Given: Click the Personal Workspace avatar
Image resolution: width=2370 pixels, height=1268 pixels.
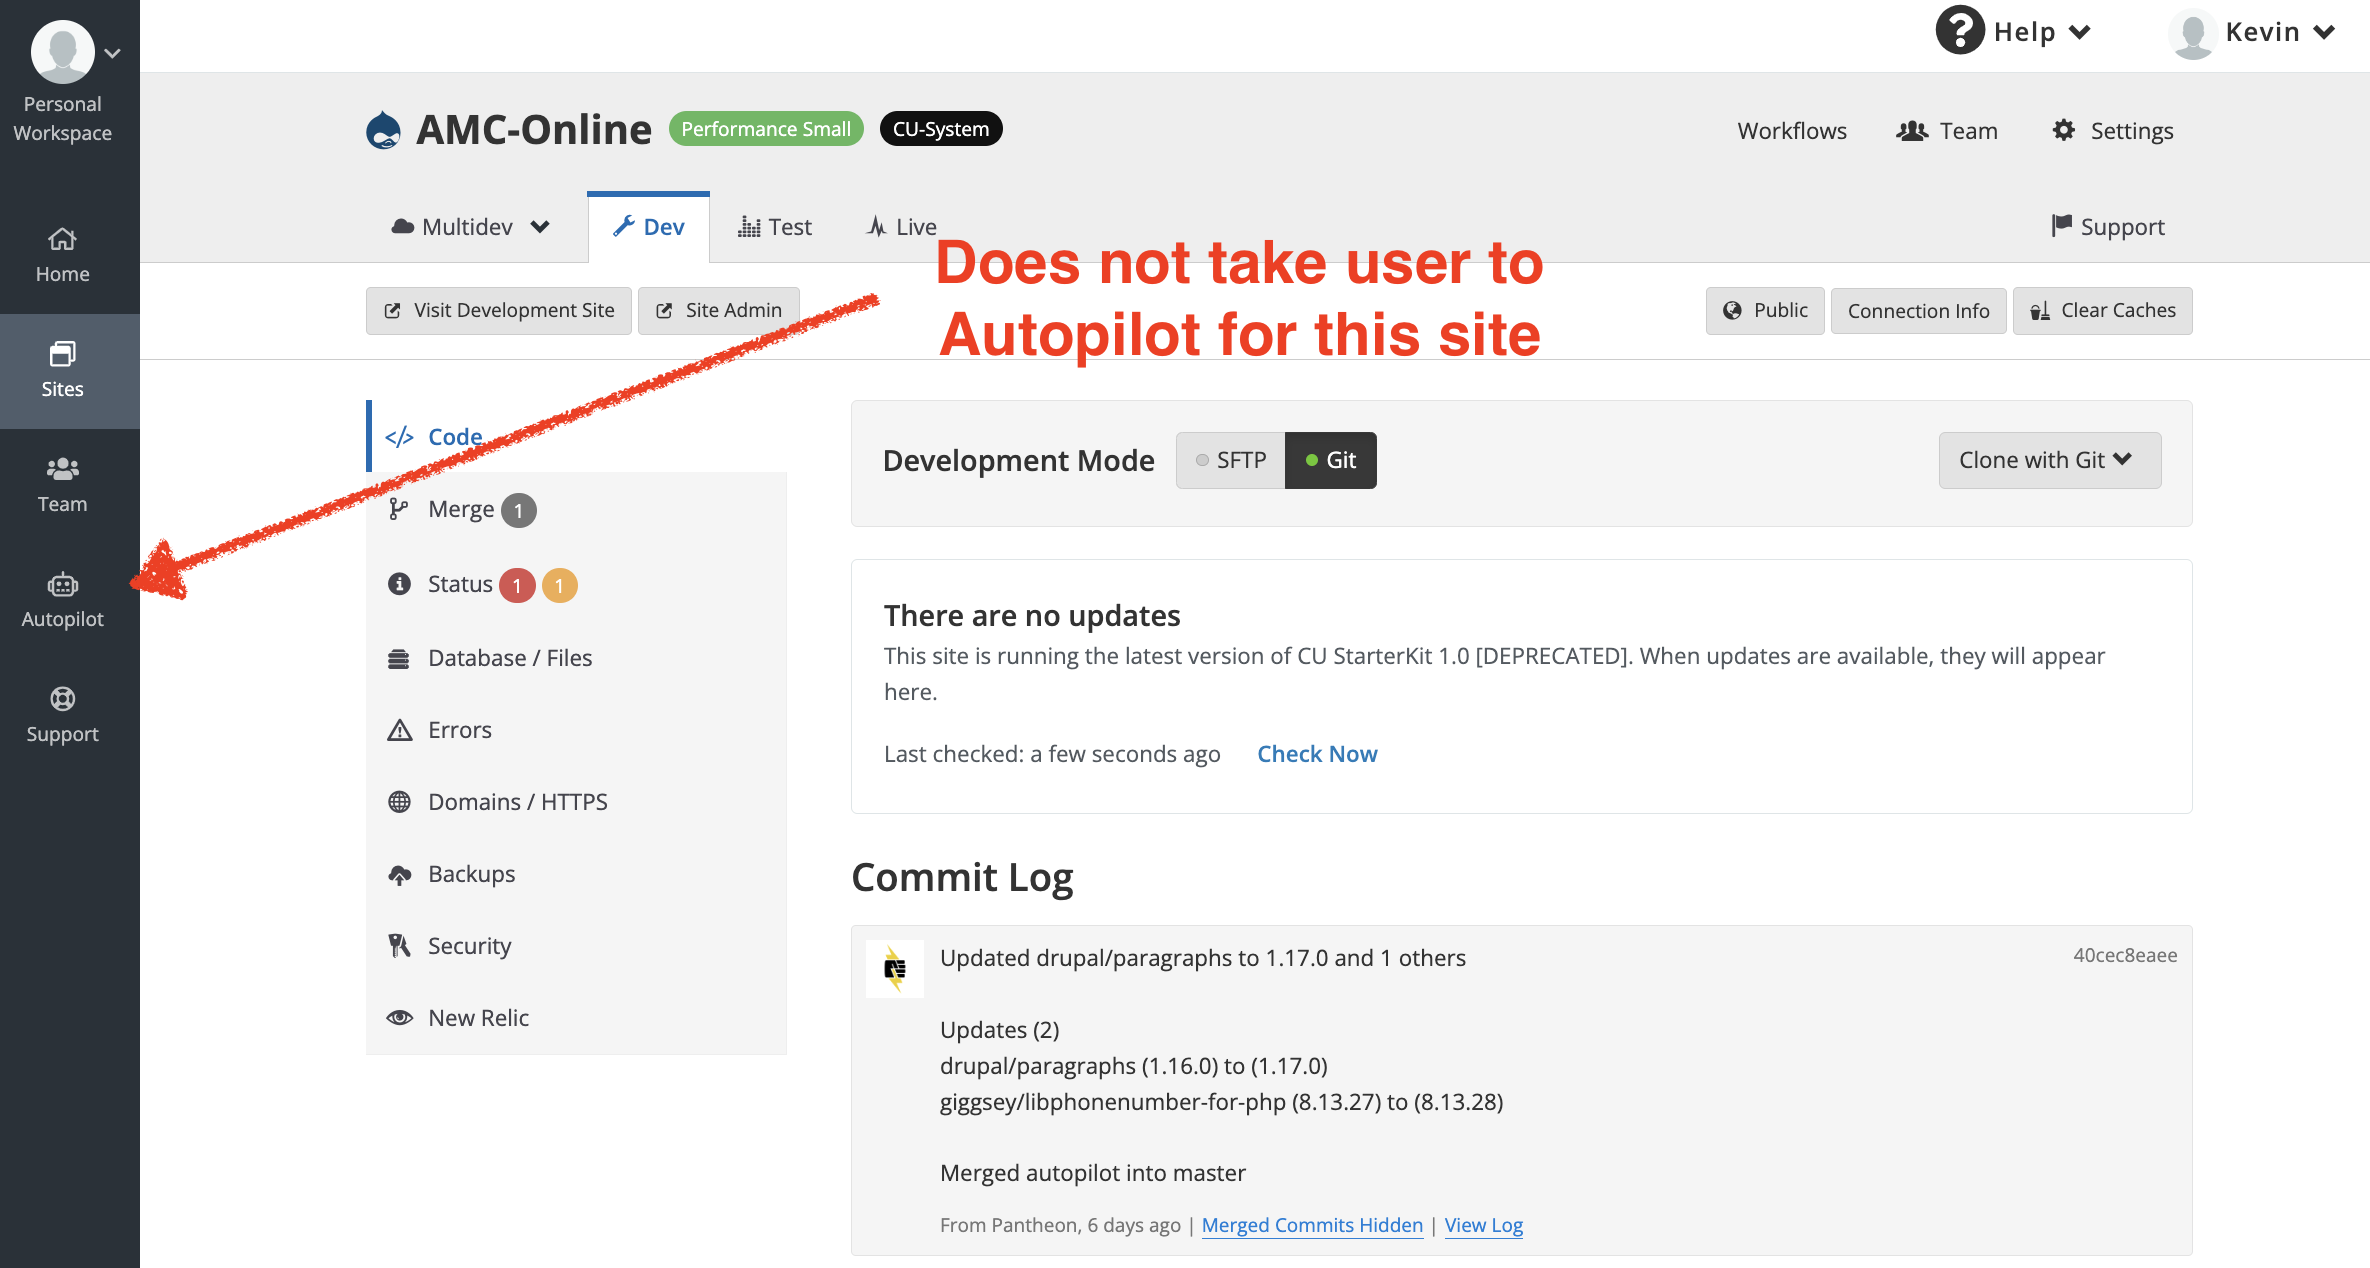Looking at the screenshot, I should coord(62,51).
